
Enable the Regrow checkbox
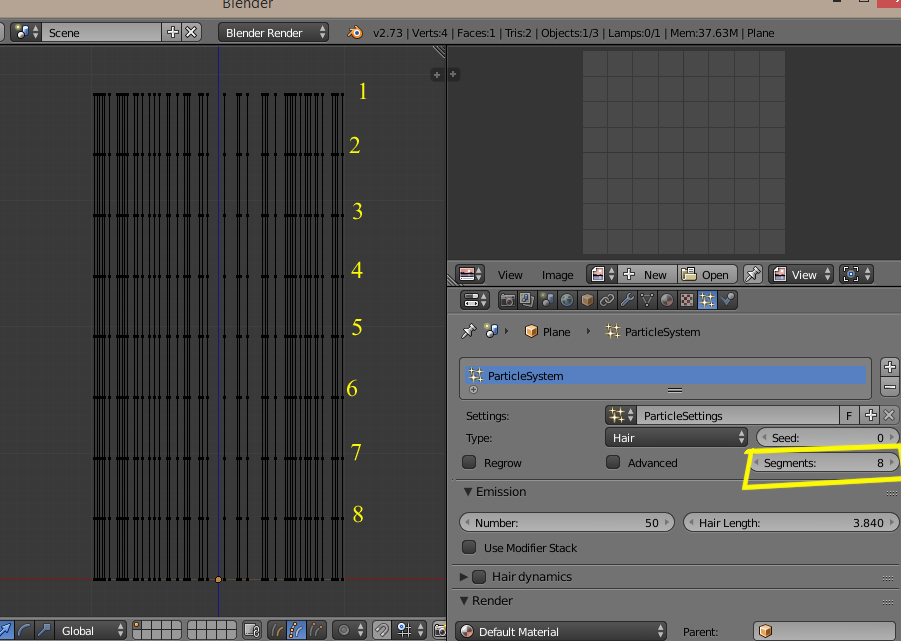(469, 463)
